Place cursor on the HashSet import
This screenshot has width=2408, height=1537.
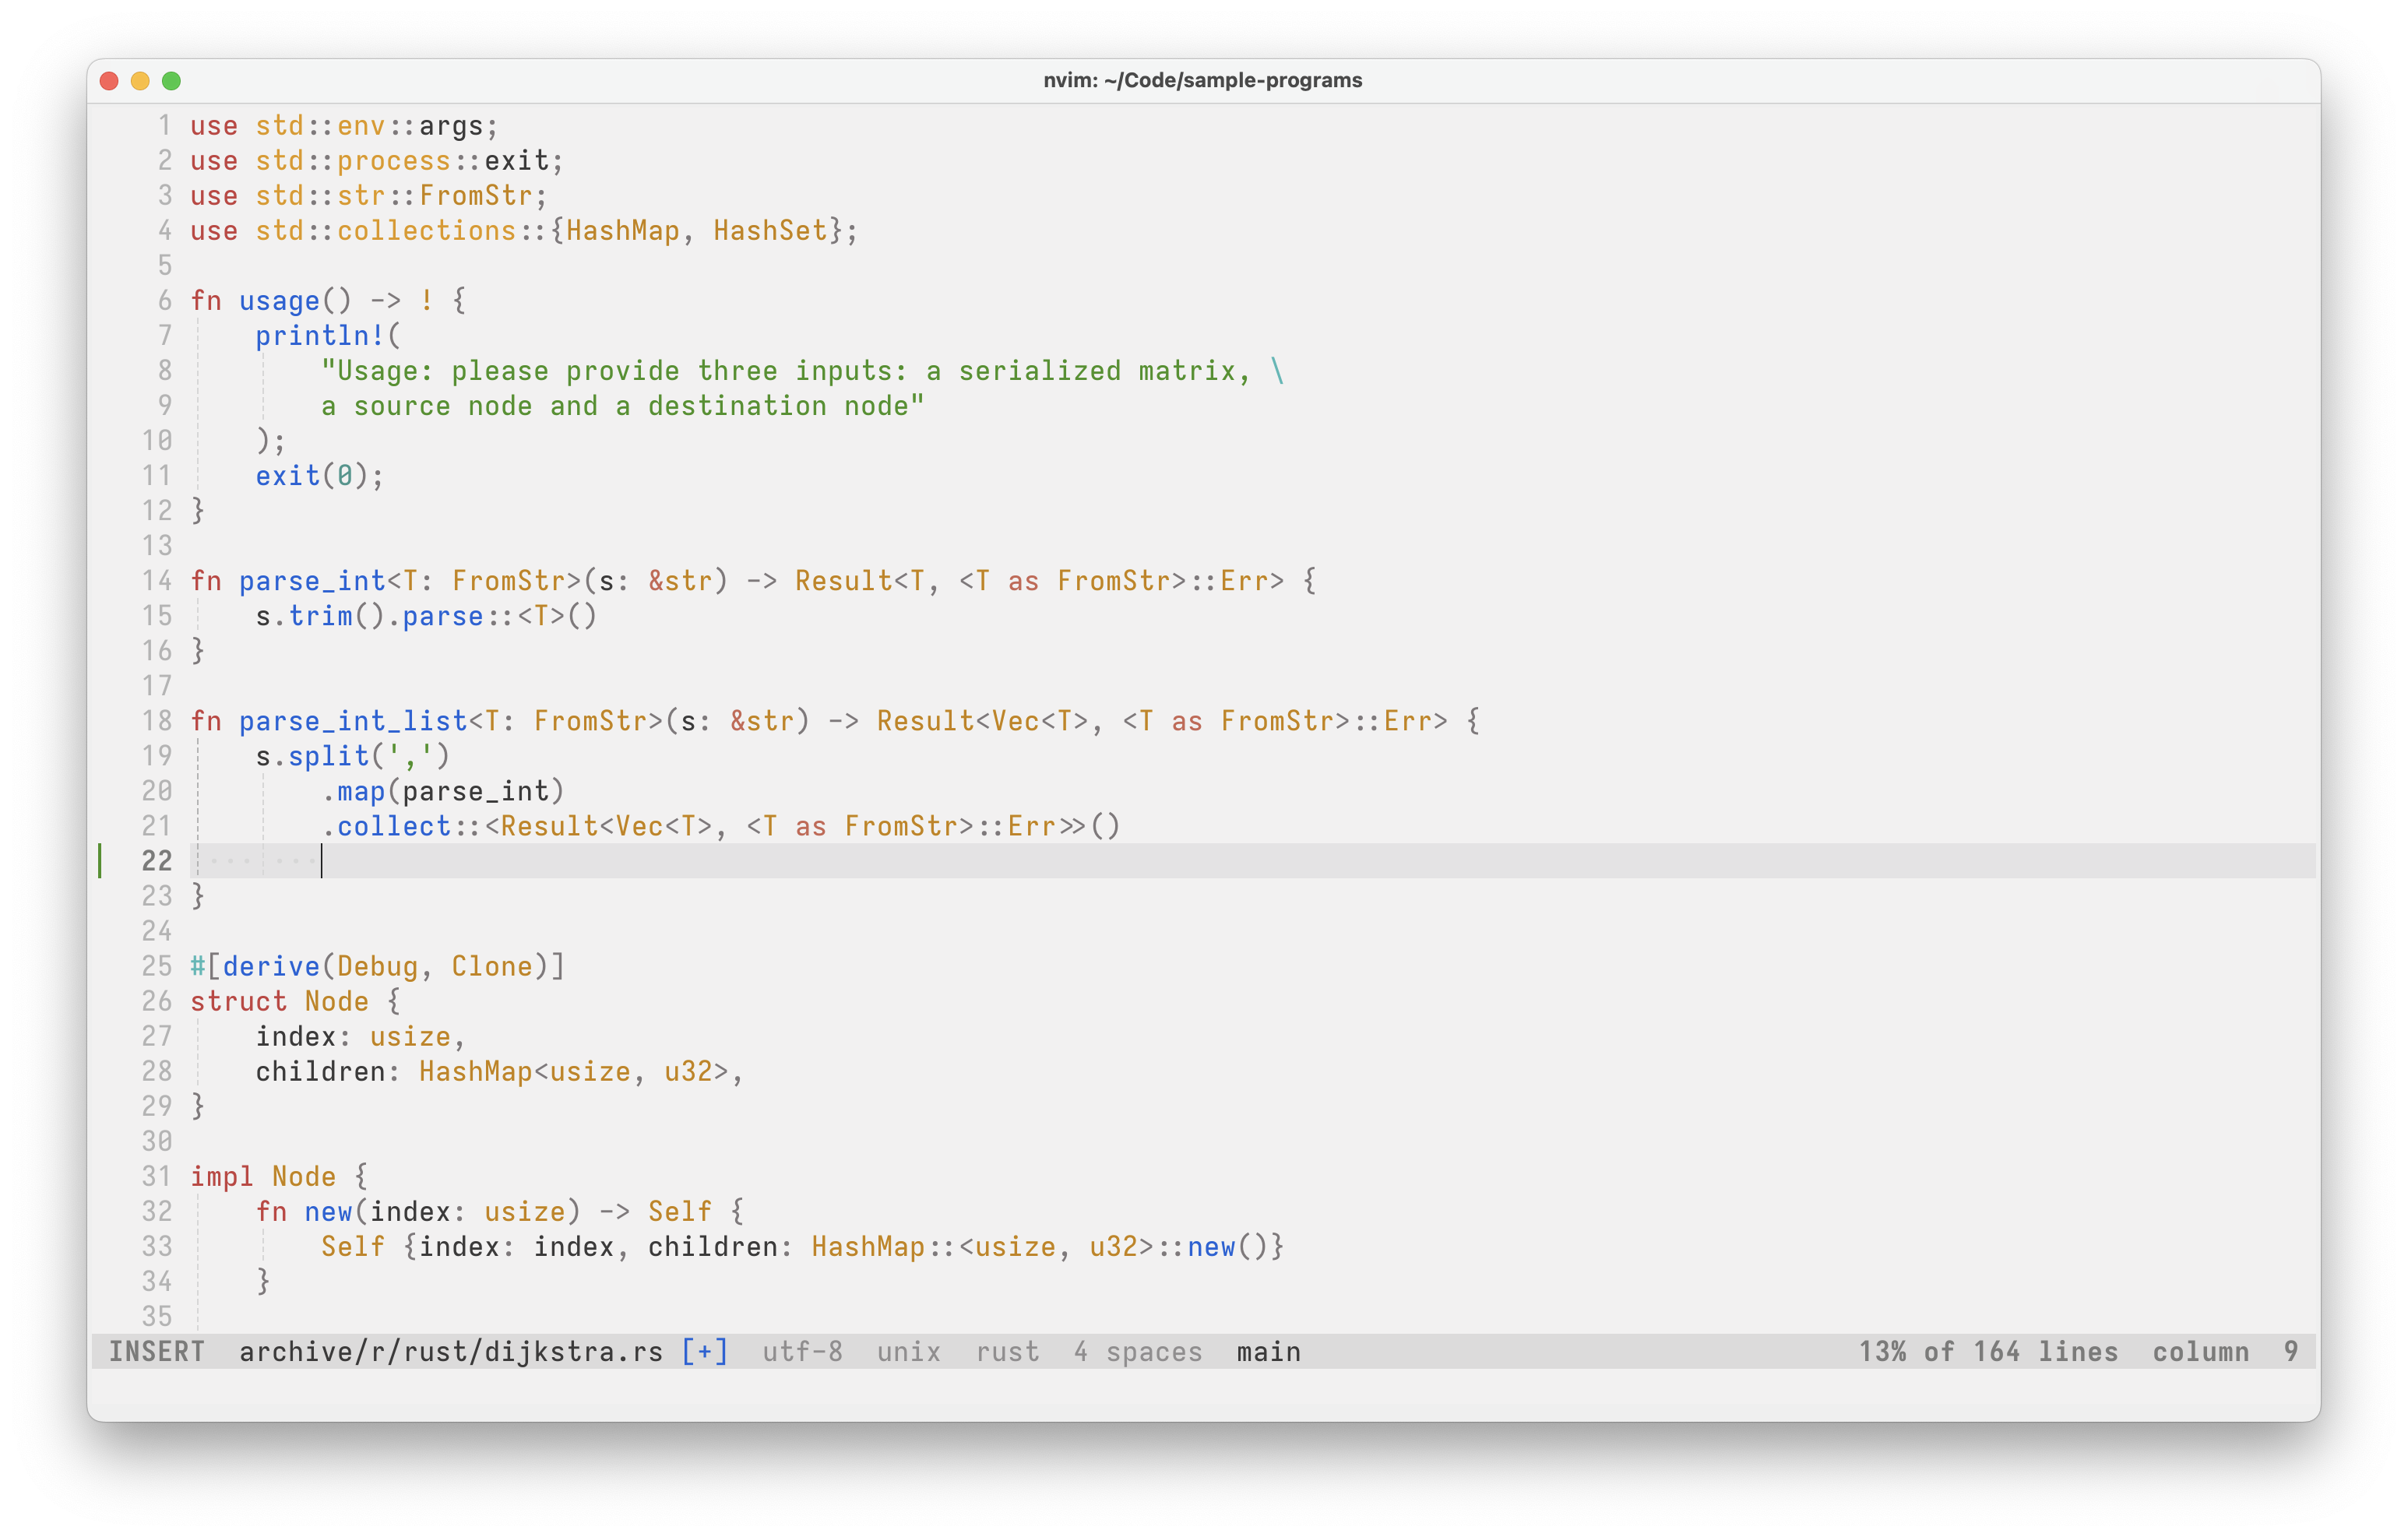coord(770,231)
